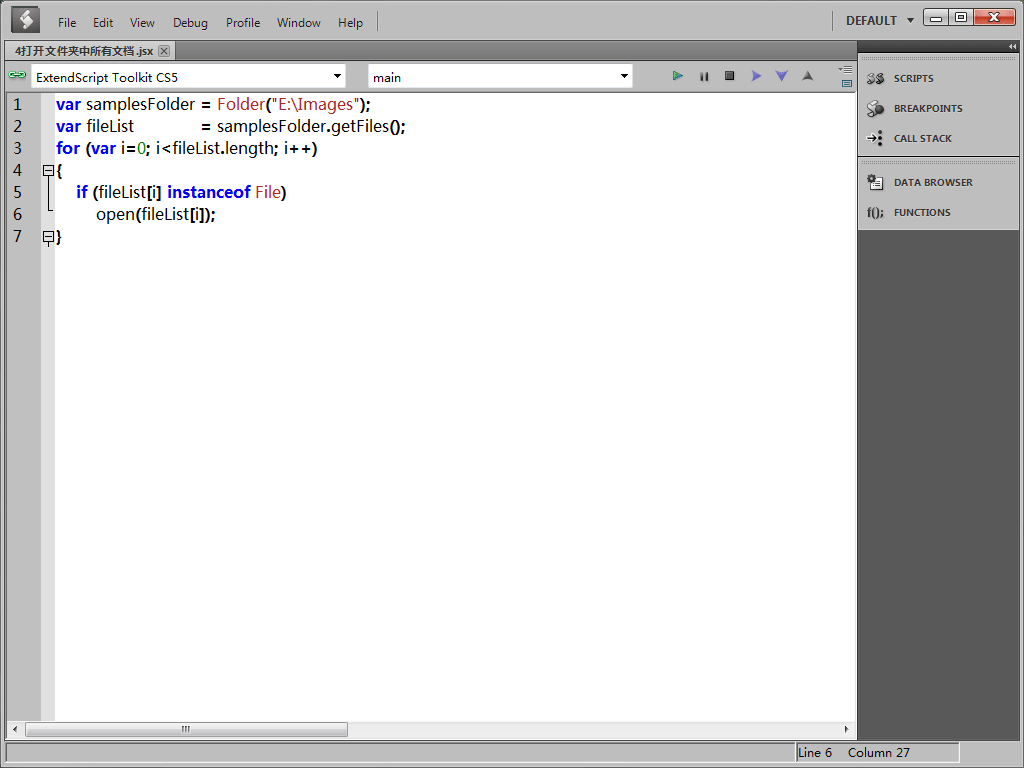This screenshot has height=768, width=1024.
Task: Click line number 3 in gutter
Action: [x=18, y=148]
